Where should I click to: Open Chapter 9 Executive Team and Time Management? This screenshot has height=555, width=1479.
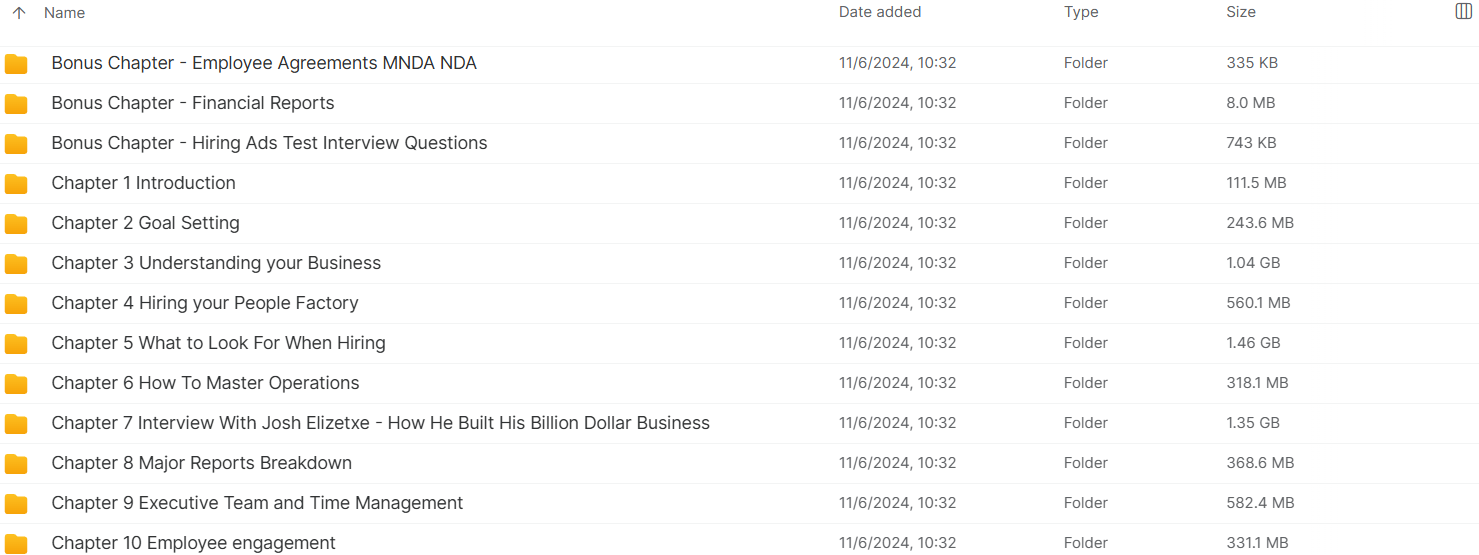coord(257,503)
